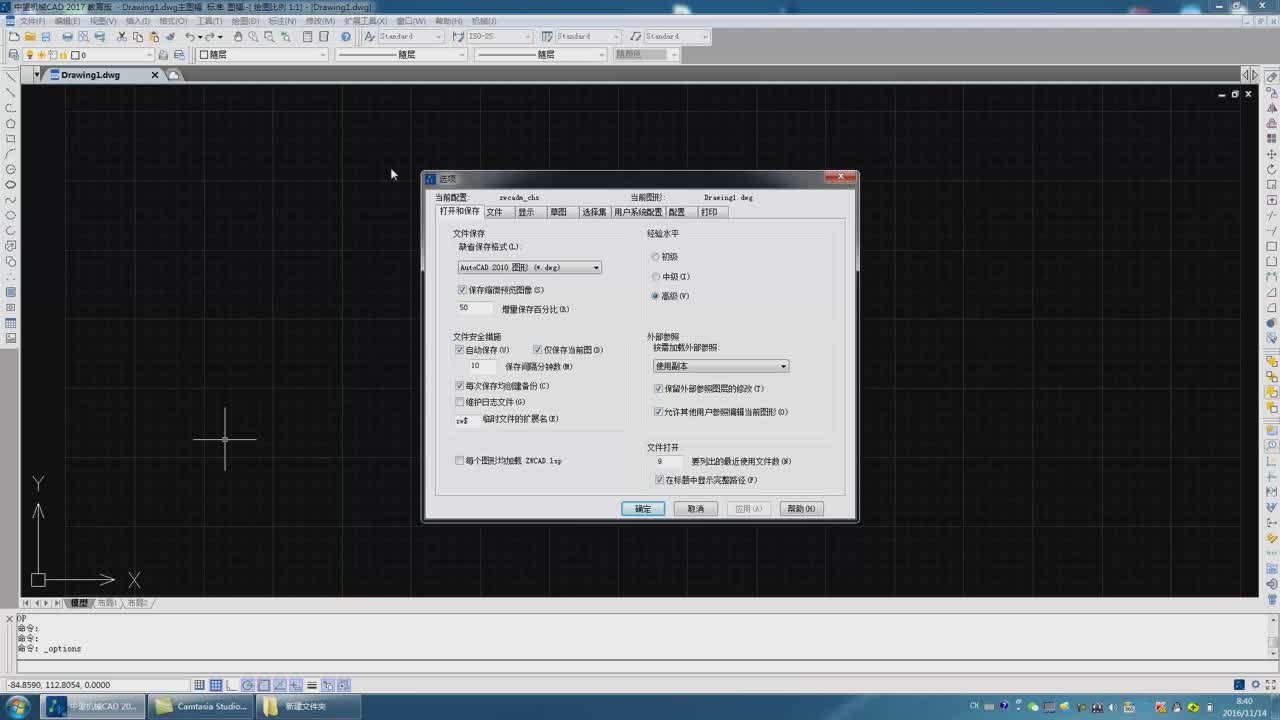Open the 使用副本 external reference dropdown
Viewport: 1280px width, 720px height.
coord(720,367)
